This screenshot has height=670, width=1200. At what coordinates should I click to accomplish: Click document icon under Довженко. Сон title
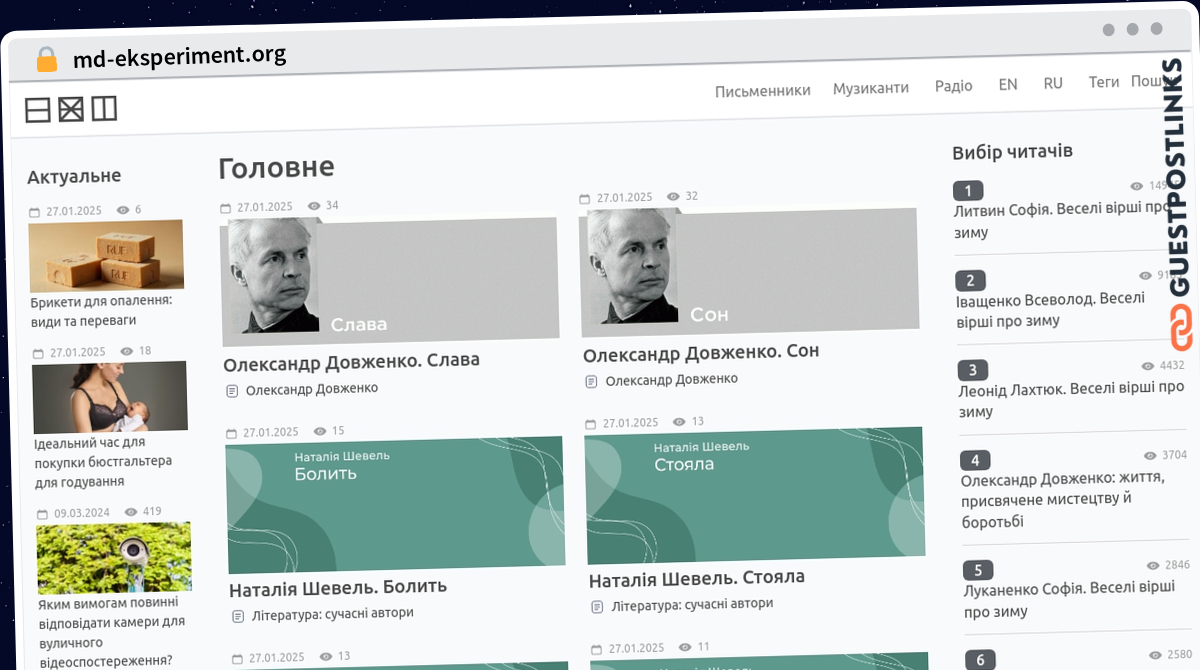point(591,381)
